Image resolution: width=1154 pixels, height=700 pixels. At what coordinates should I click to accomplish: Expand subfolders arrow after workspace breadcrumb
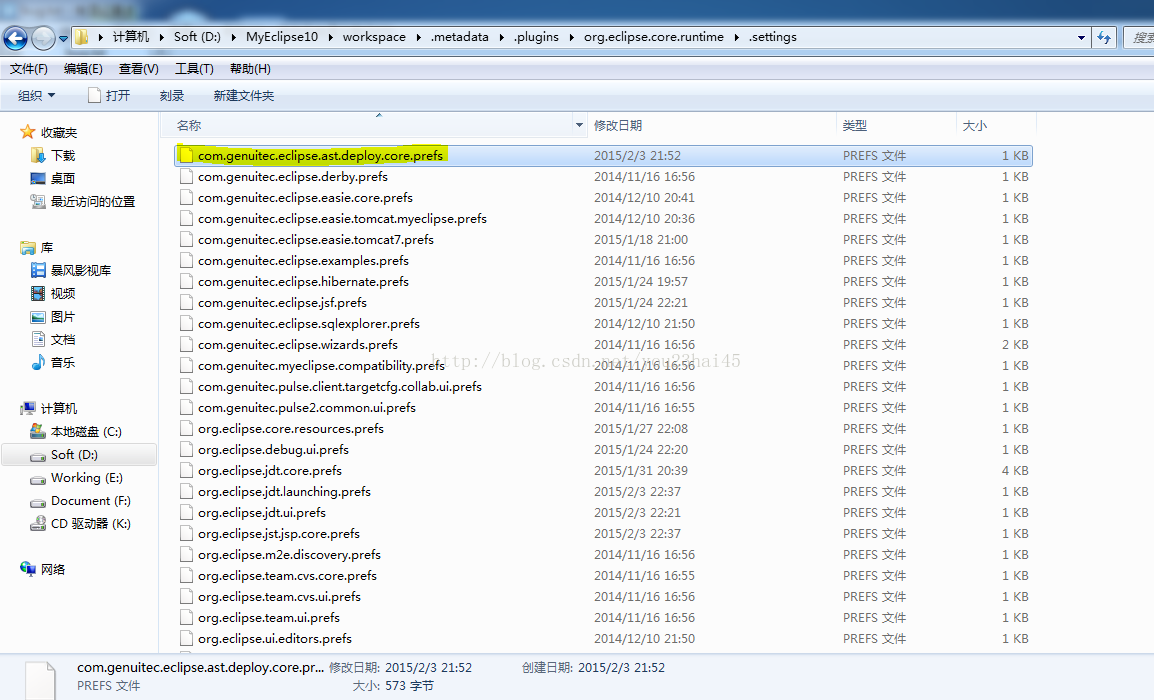pyautogui.click(x=418, y=37)
